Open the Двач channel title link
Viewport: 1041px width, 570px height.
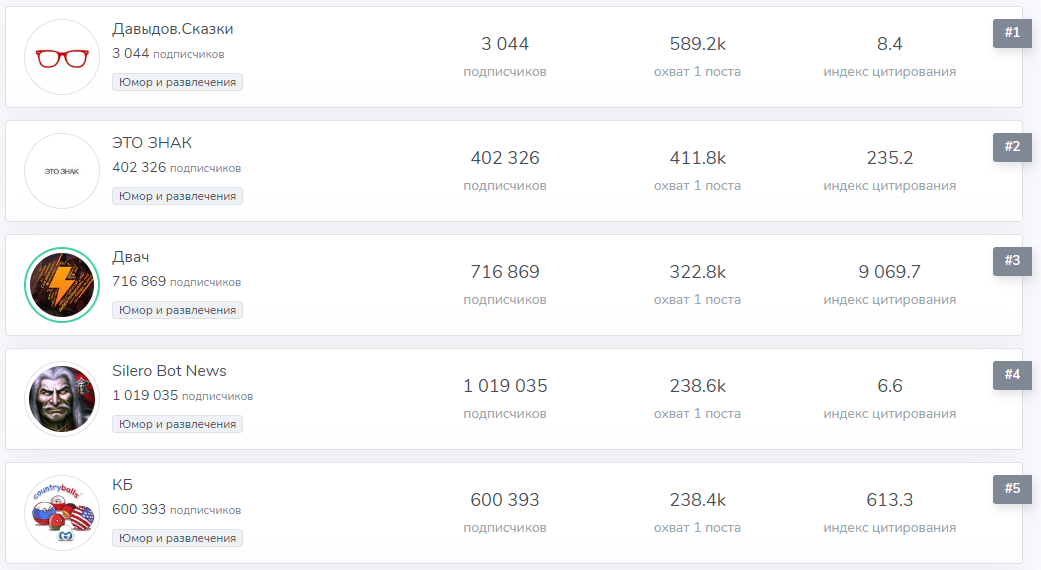pyautogui.click(x=131, y=257)
